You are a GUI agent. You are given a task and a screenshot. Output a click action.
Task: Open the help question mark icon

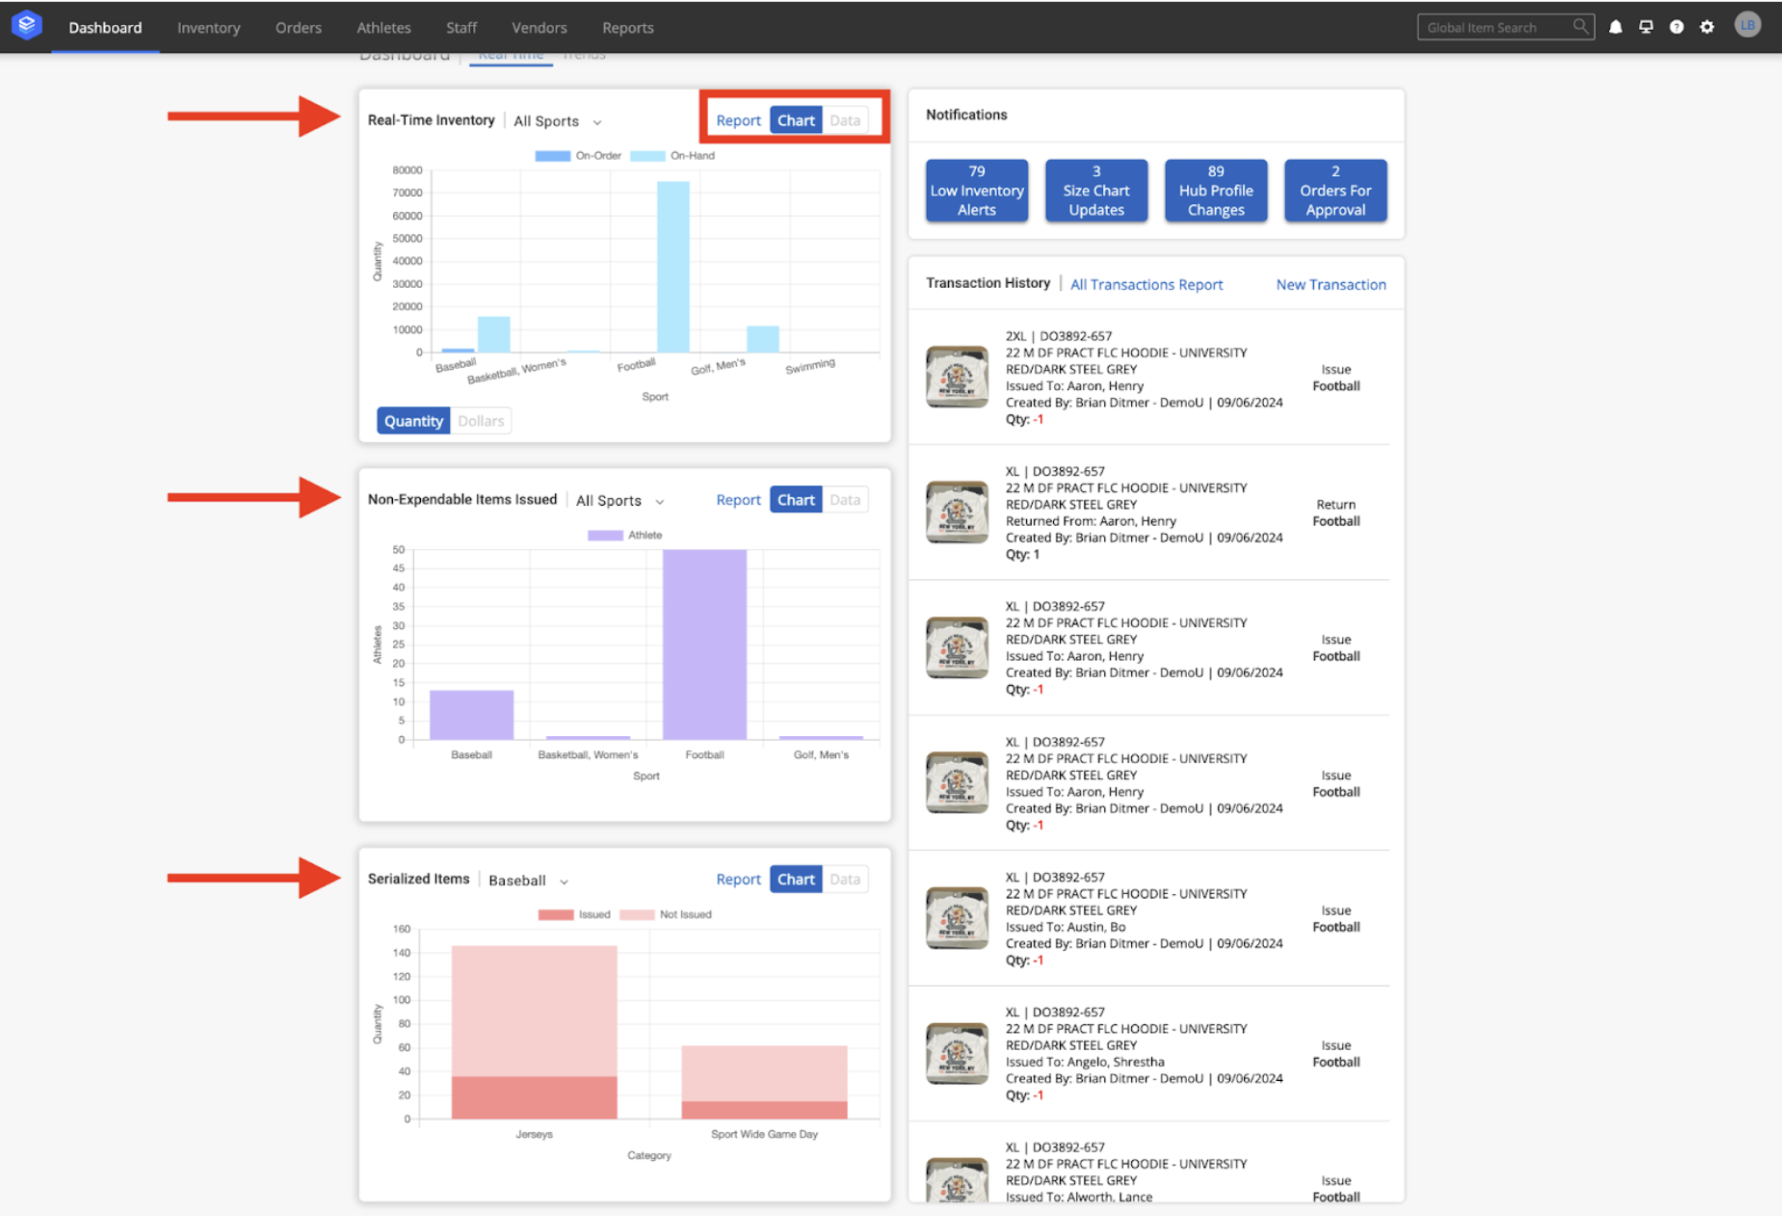1677,27
